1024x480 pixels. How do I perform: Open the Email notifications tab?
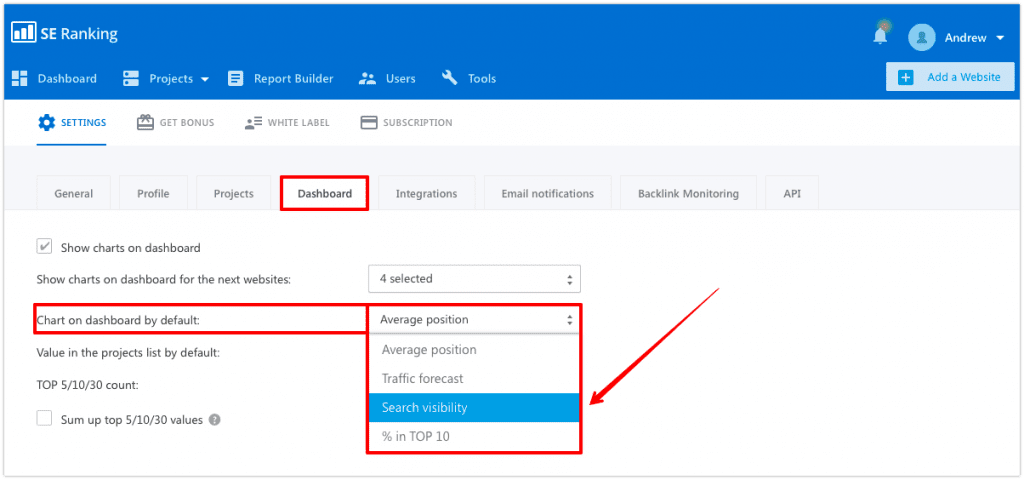548,193
